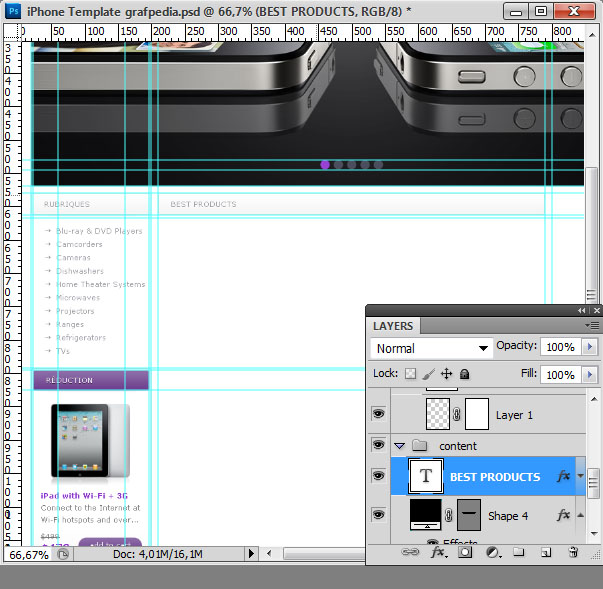
Task: Click 'Doc: 4,01M/16,1M' status text
Action: click(158, 554)
